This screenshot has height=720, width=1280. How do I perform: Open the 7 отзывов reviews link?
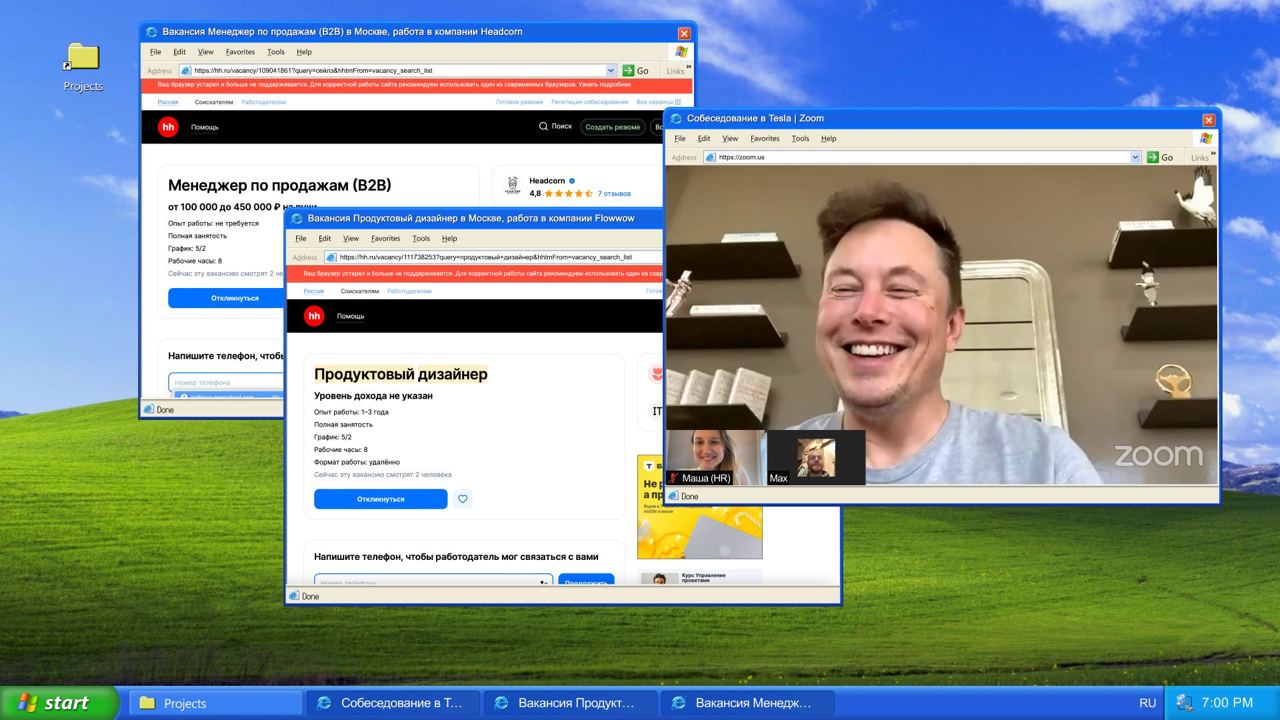point(614,193)
